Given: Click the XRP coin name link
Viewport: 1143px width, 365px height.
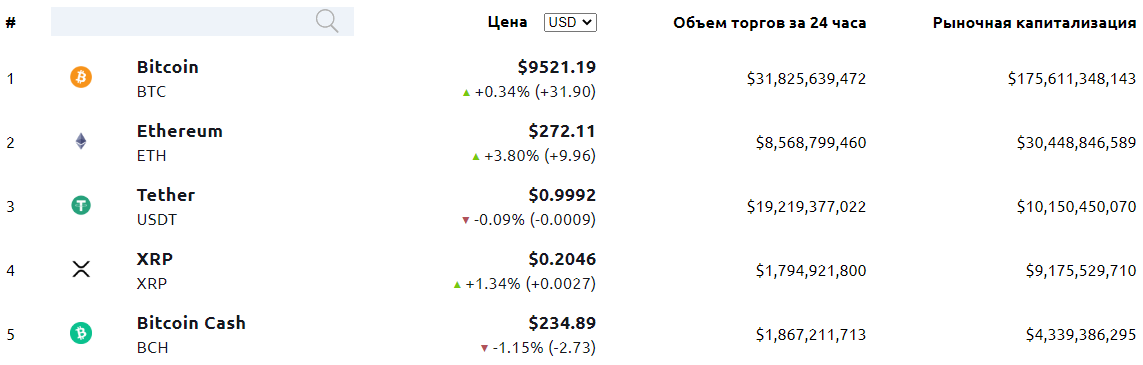Looking at the screenshot, I should 155,259.
